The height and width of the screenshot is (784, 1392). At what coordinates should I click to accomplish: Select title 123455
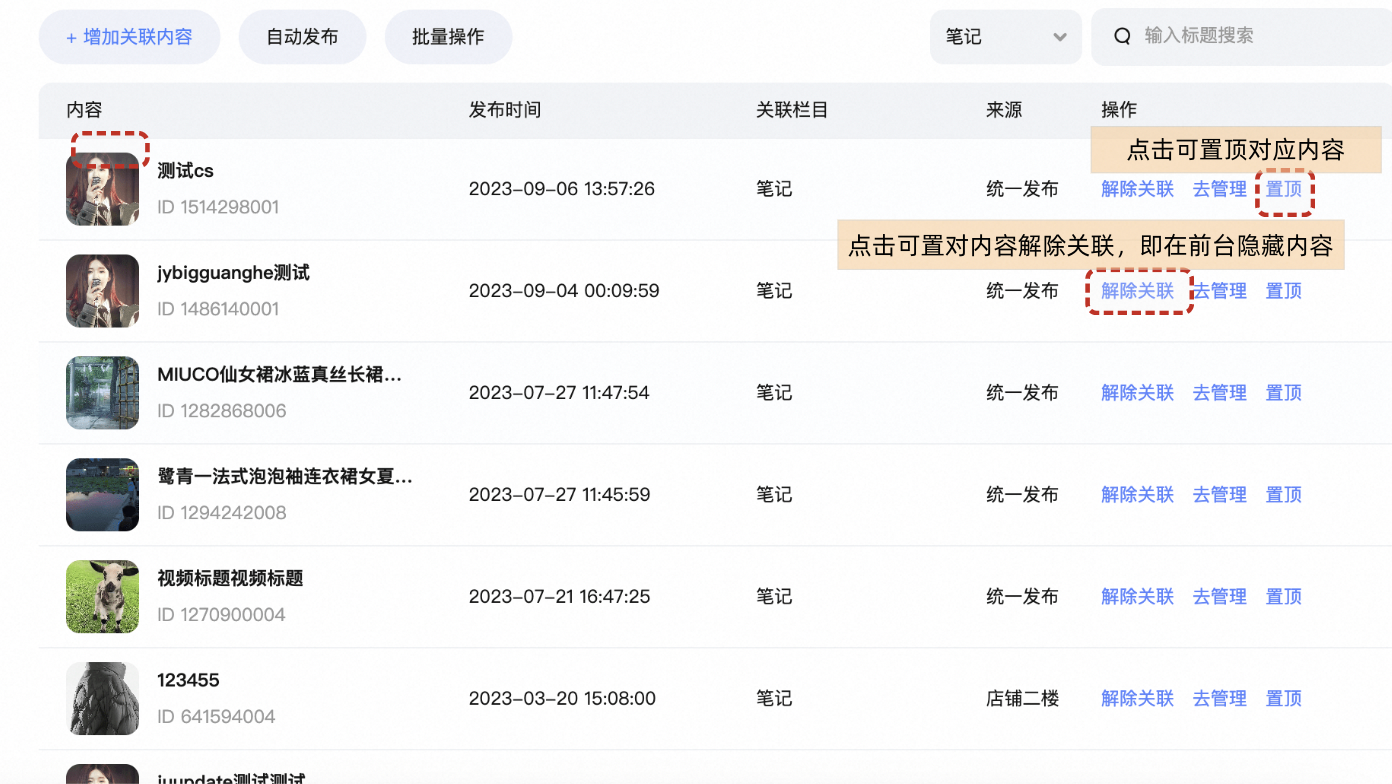[x=188, y=681]
